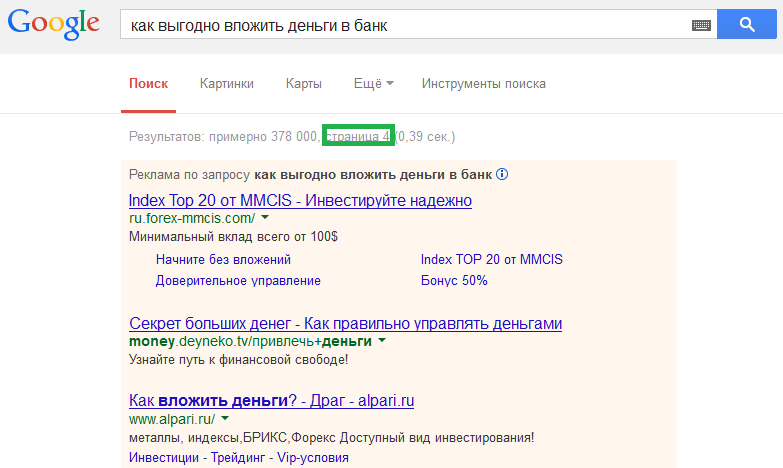Click the money.deyneko.tv URL text
783x468 pixels.
(x=250, y=342)
